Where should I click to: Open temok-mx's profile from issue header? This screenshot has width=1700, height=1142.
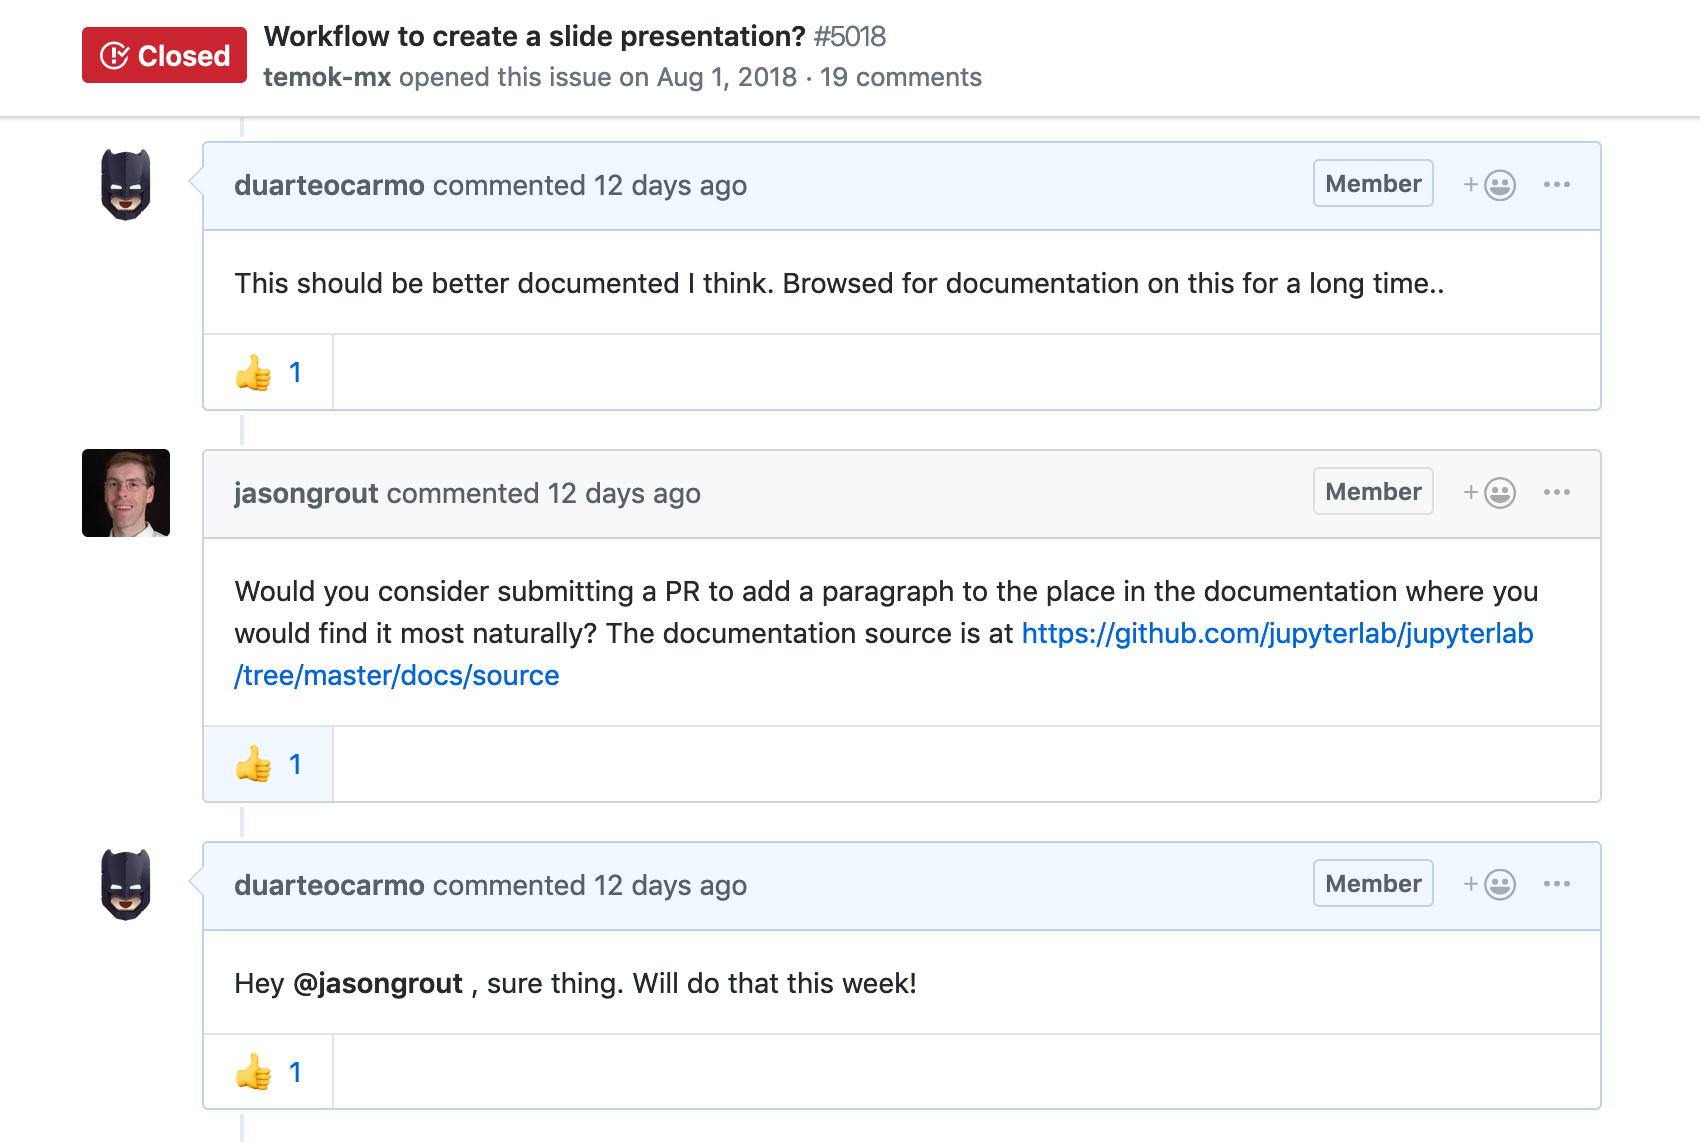(x=327, y=78)
